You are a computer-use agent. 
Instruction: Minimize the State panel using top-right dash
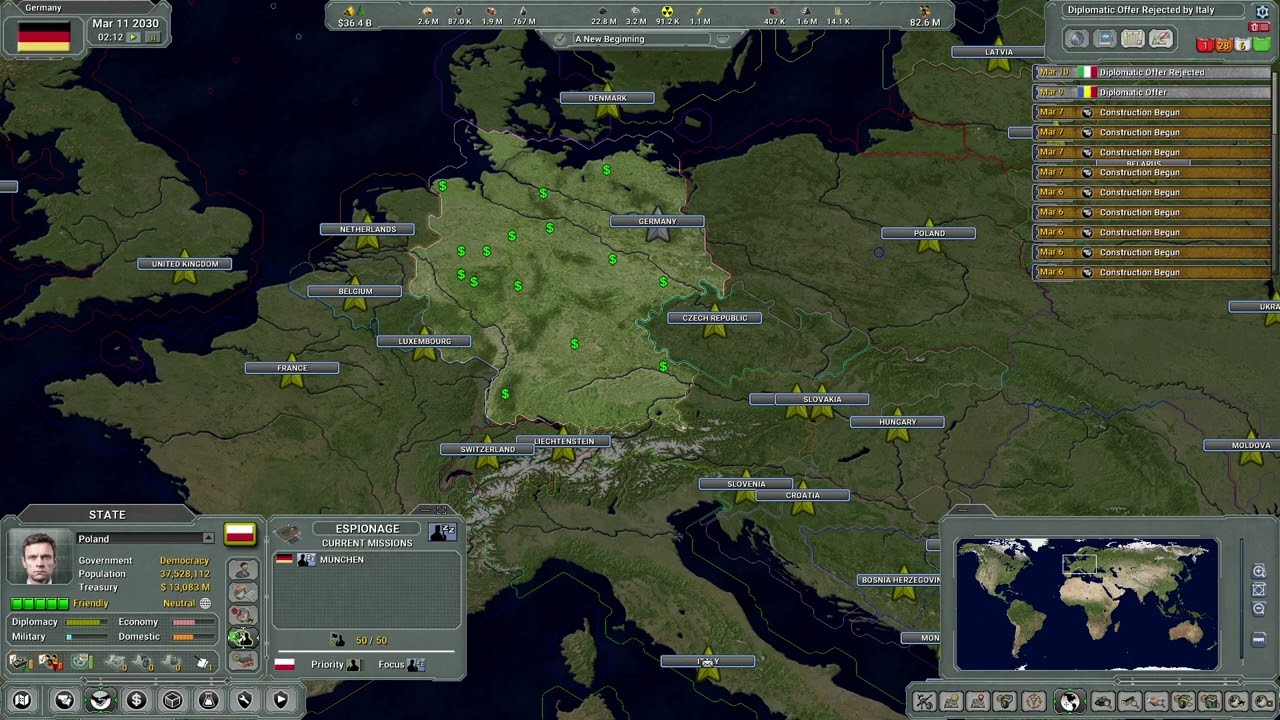click(426, 511)
